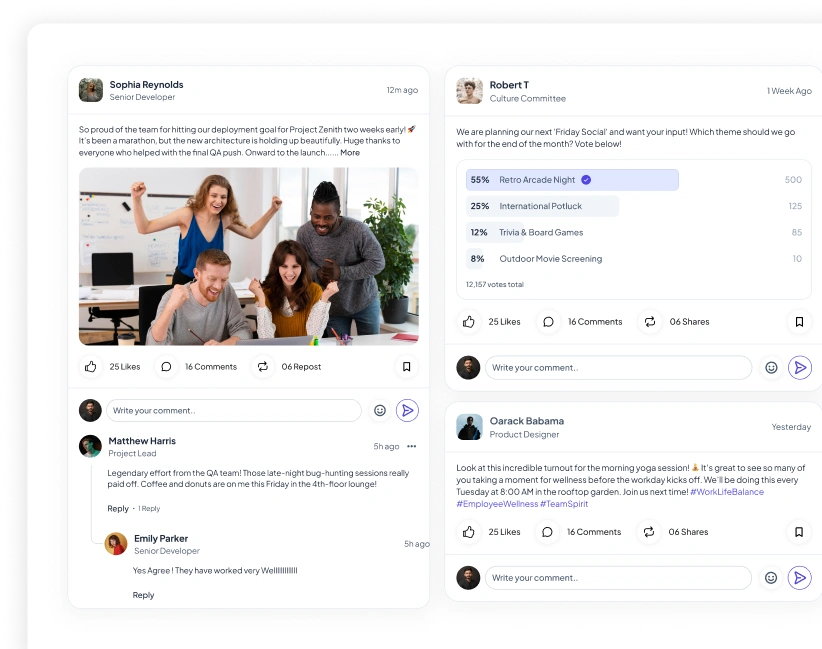Click share icon on Robert T's post
The height and width of the screenshot is (649, 822).
click(650, 321)
